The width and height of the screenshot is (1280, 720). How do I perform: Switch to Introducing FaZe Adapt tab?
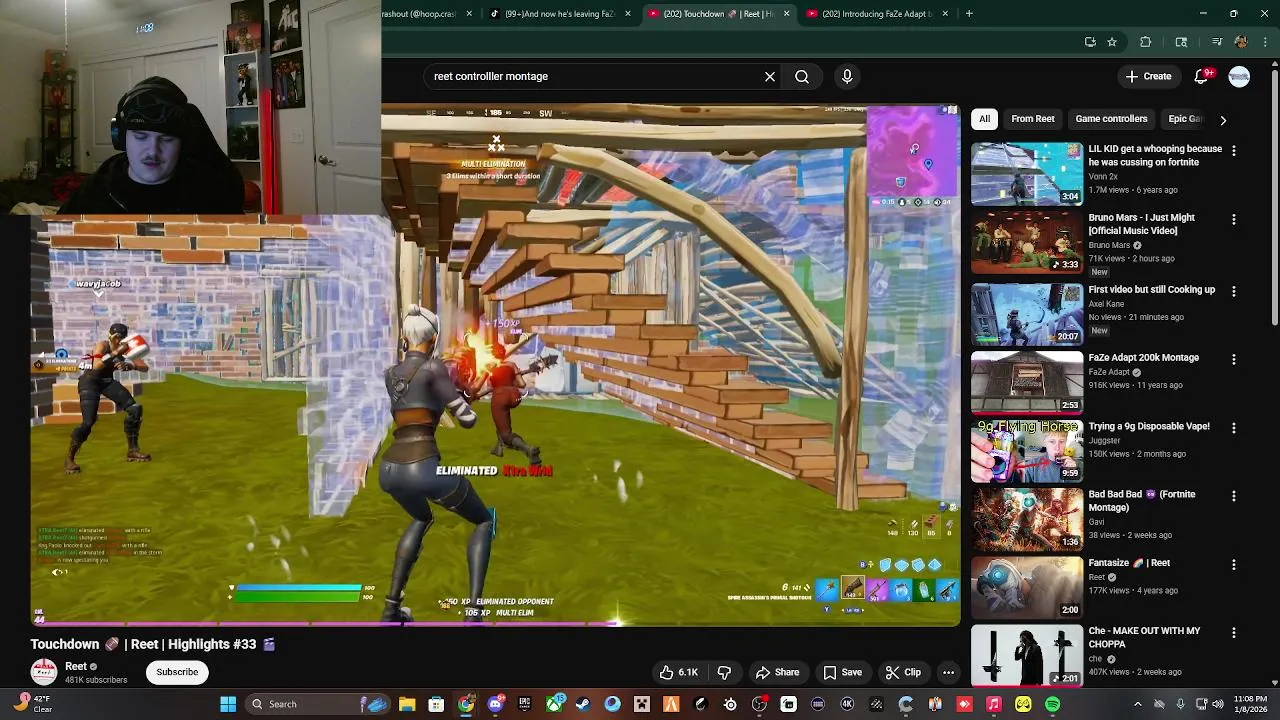coord(877,14)
